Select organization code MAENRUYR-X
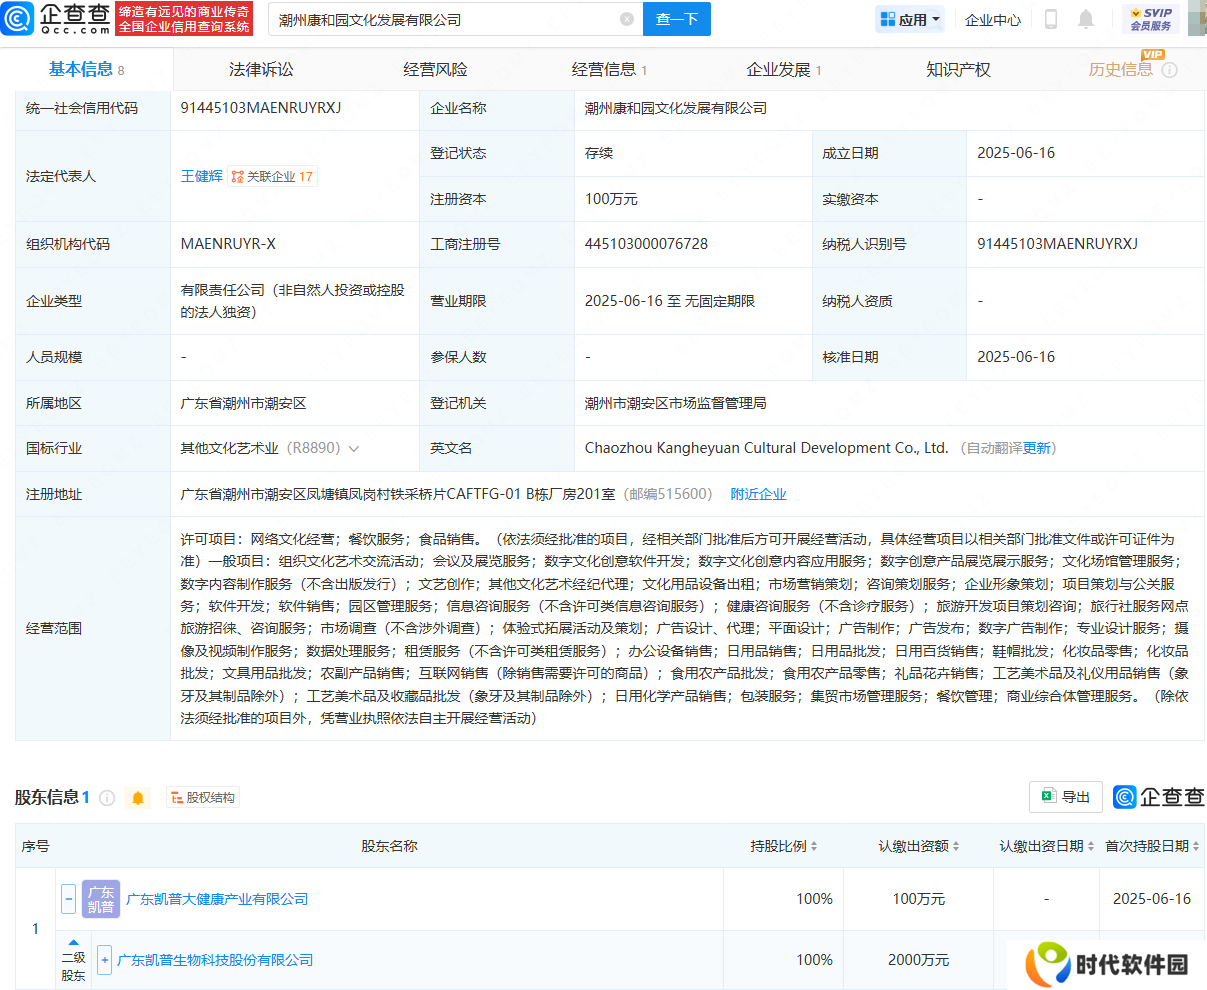Image resolution: width=1207 pixels, height=990 pixels. tap(228, 244)
